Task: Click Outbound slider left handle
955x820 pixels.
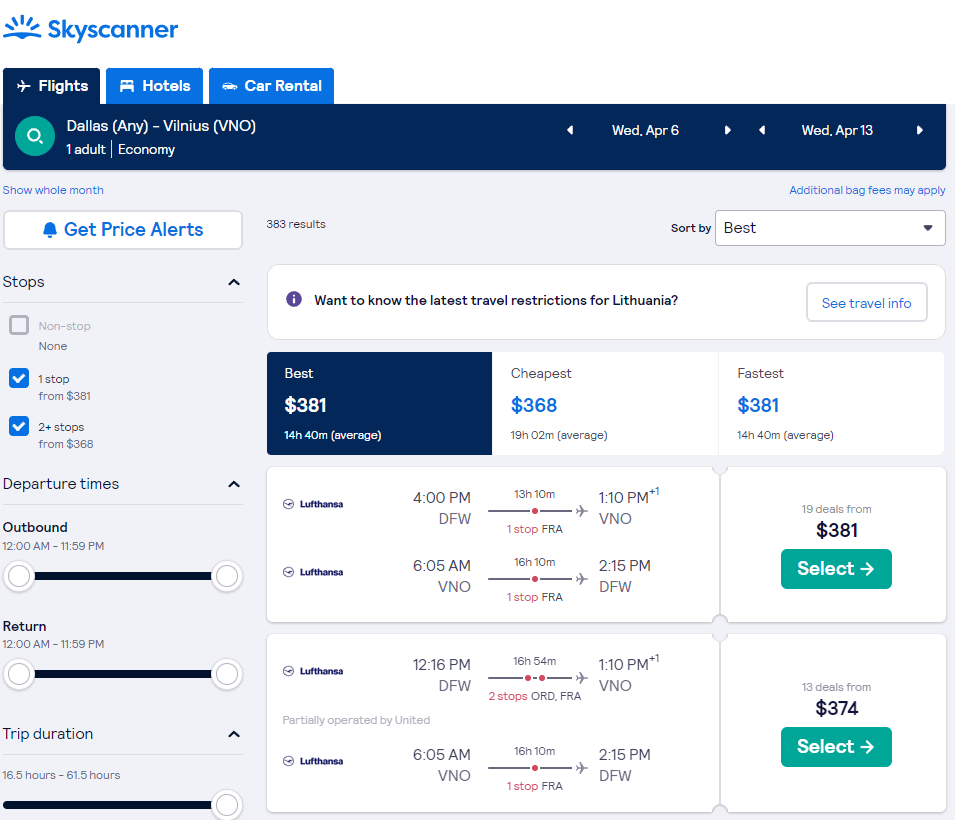Action: click(x=19, y=576)
